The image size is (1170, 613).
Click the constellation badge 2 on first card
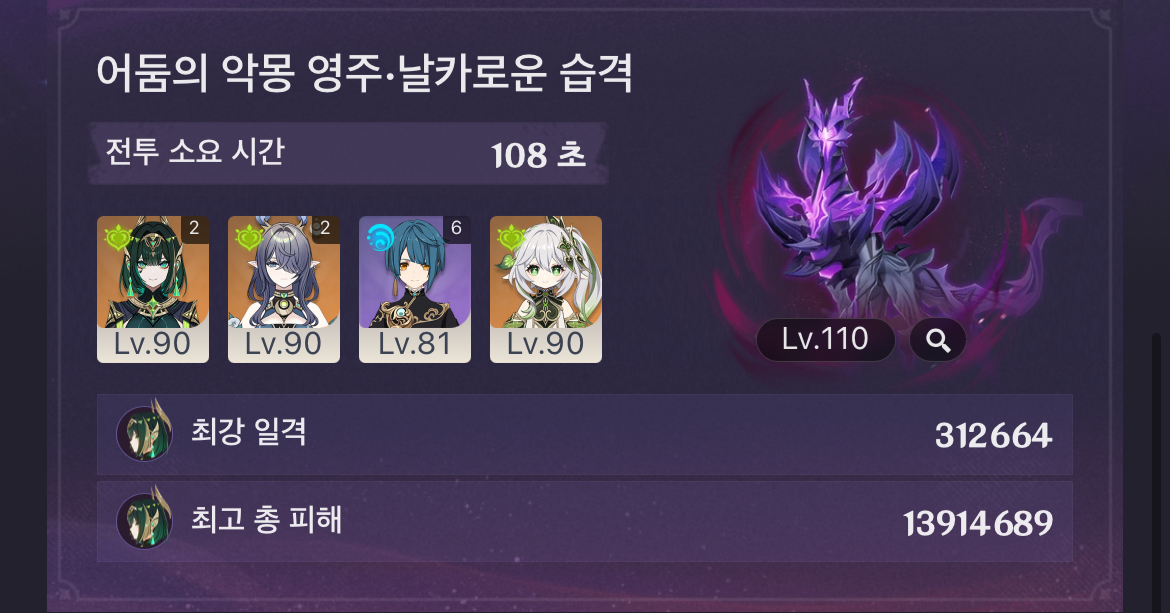tap(195, 229)
